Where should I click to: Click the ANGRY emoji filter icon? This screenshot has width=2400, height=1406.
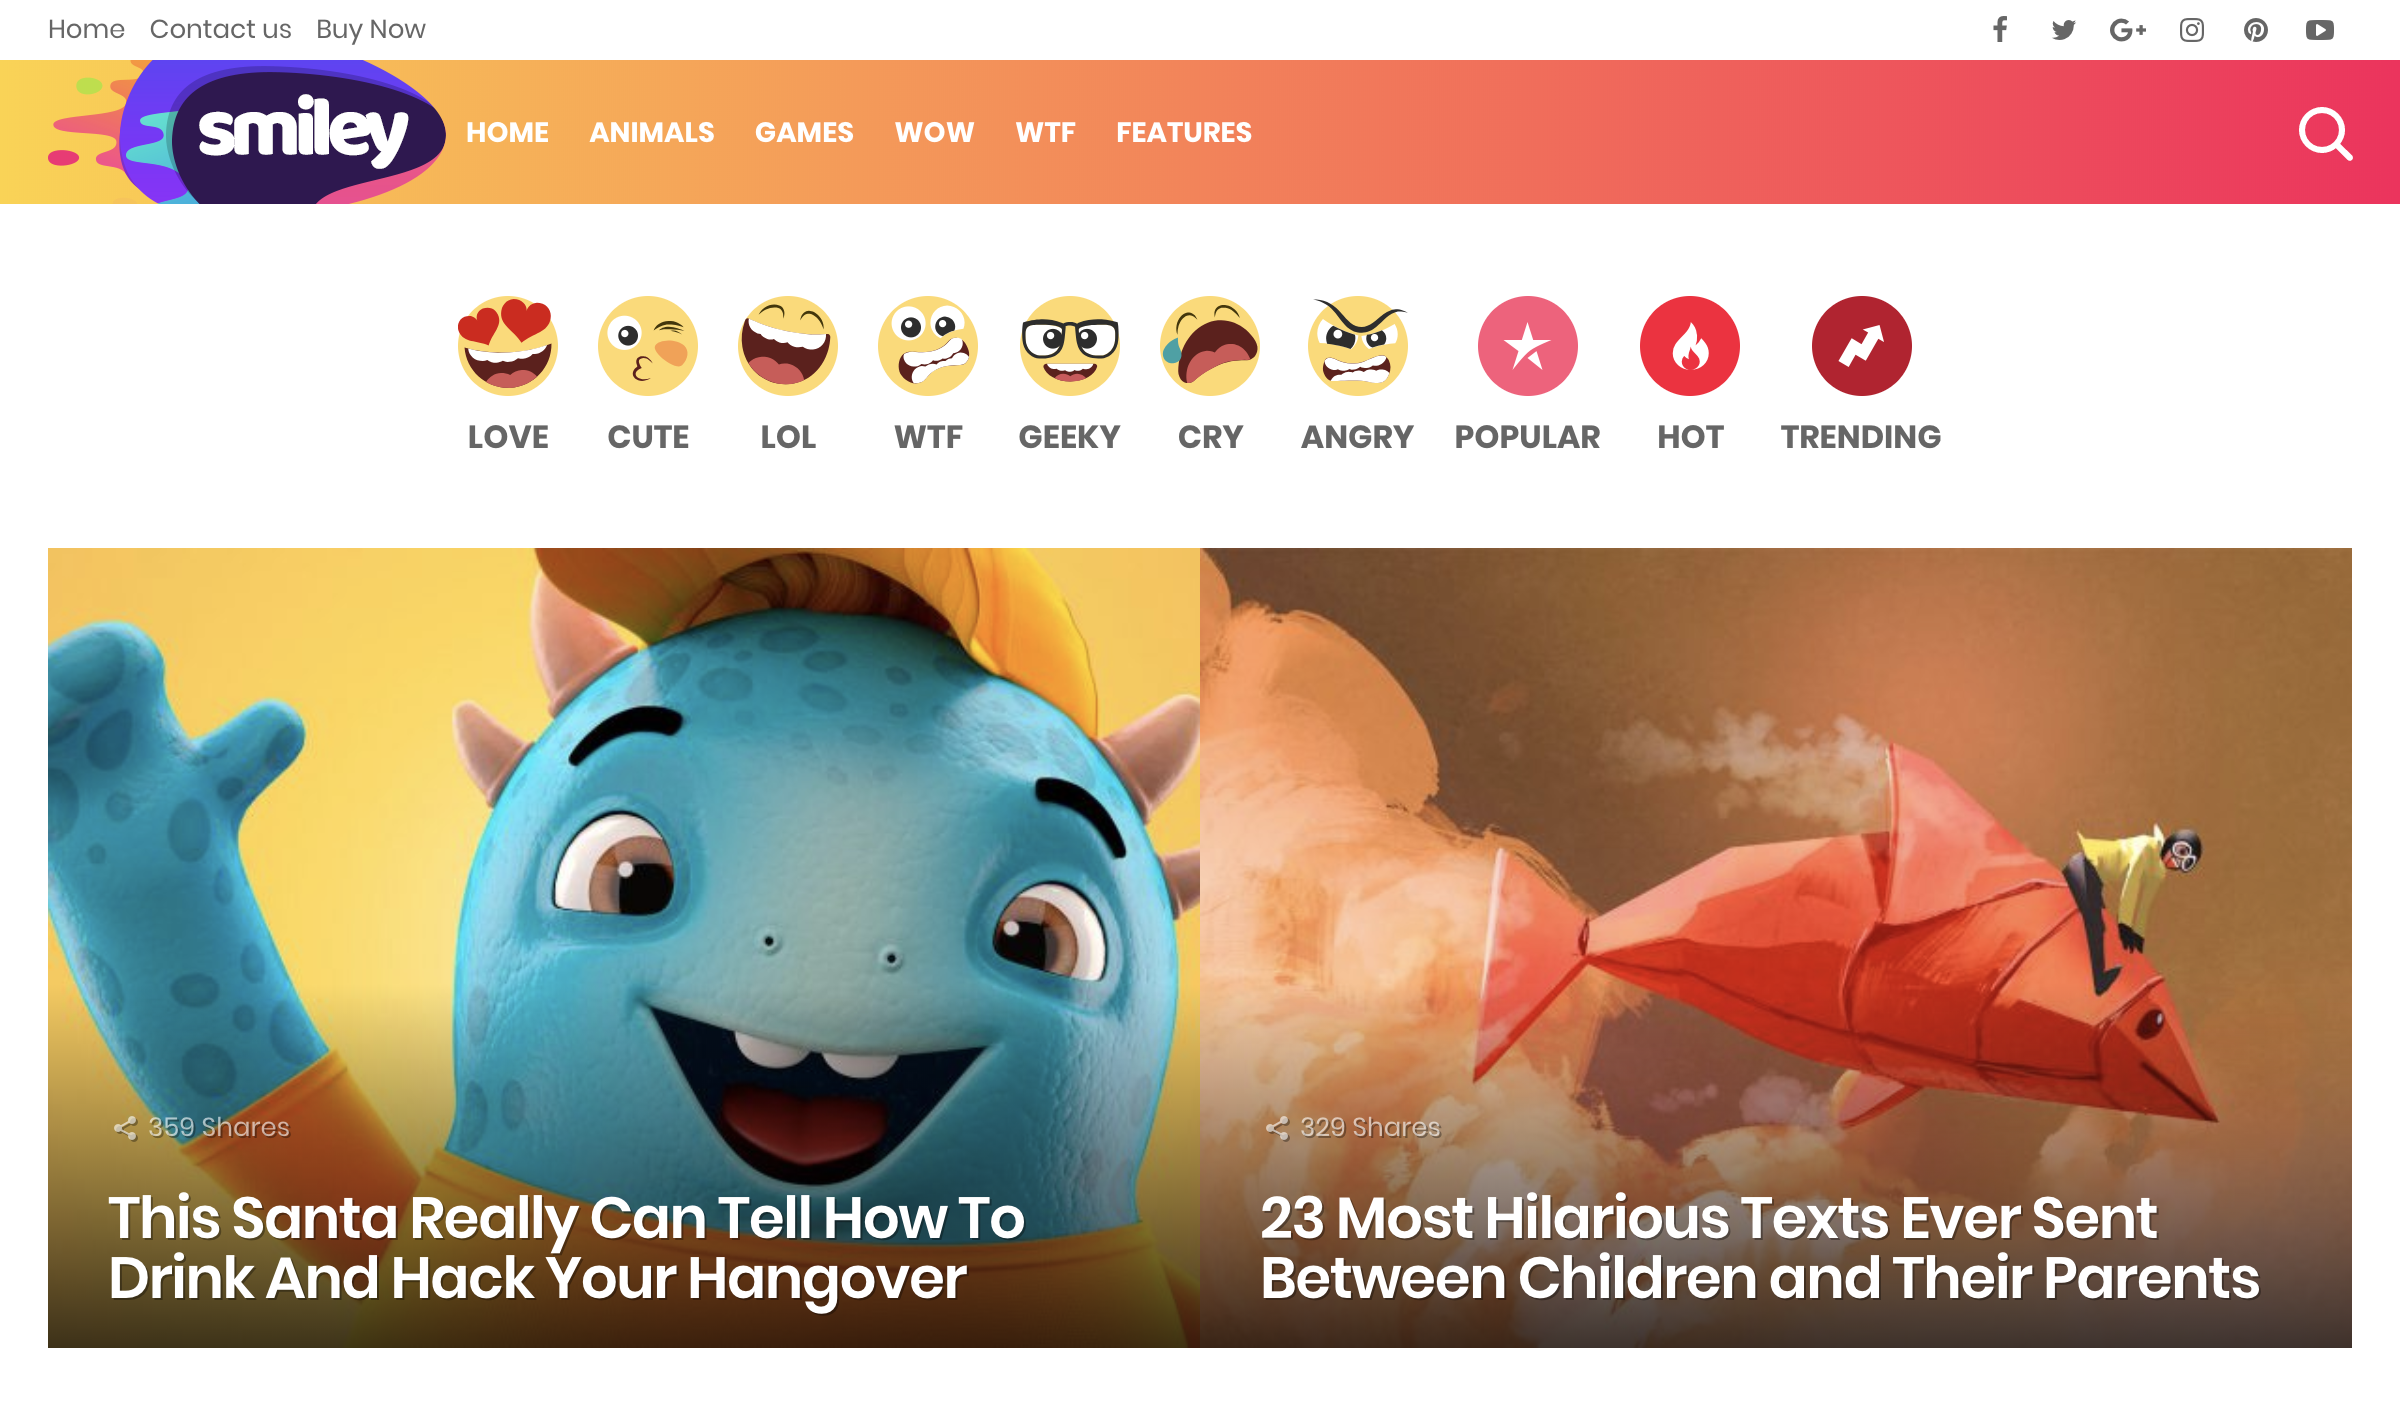1357,346
